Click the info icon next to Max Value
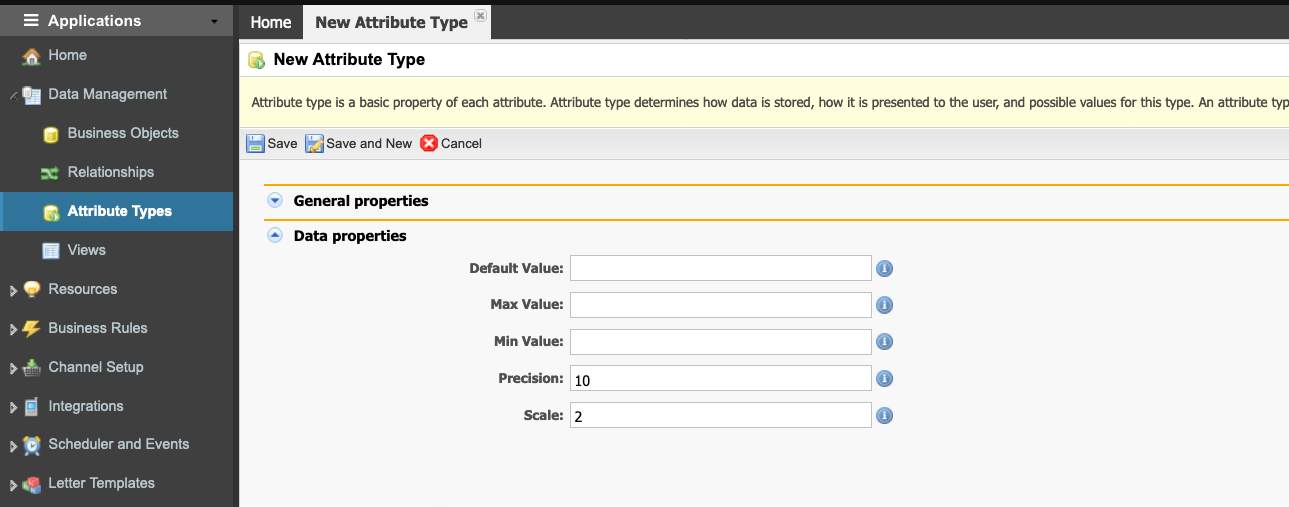The width and height of the screenshot is (1289, 507). [884, 305]
